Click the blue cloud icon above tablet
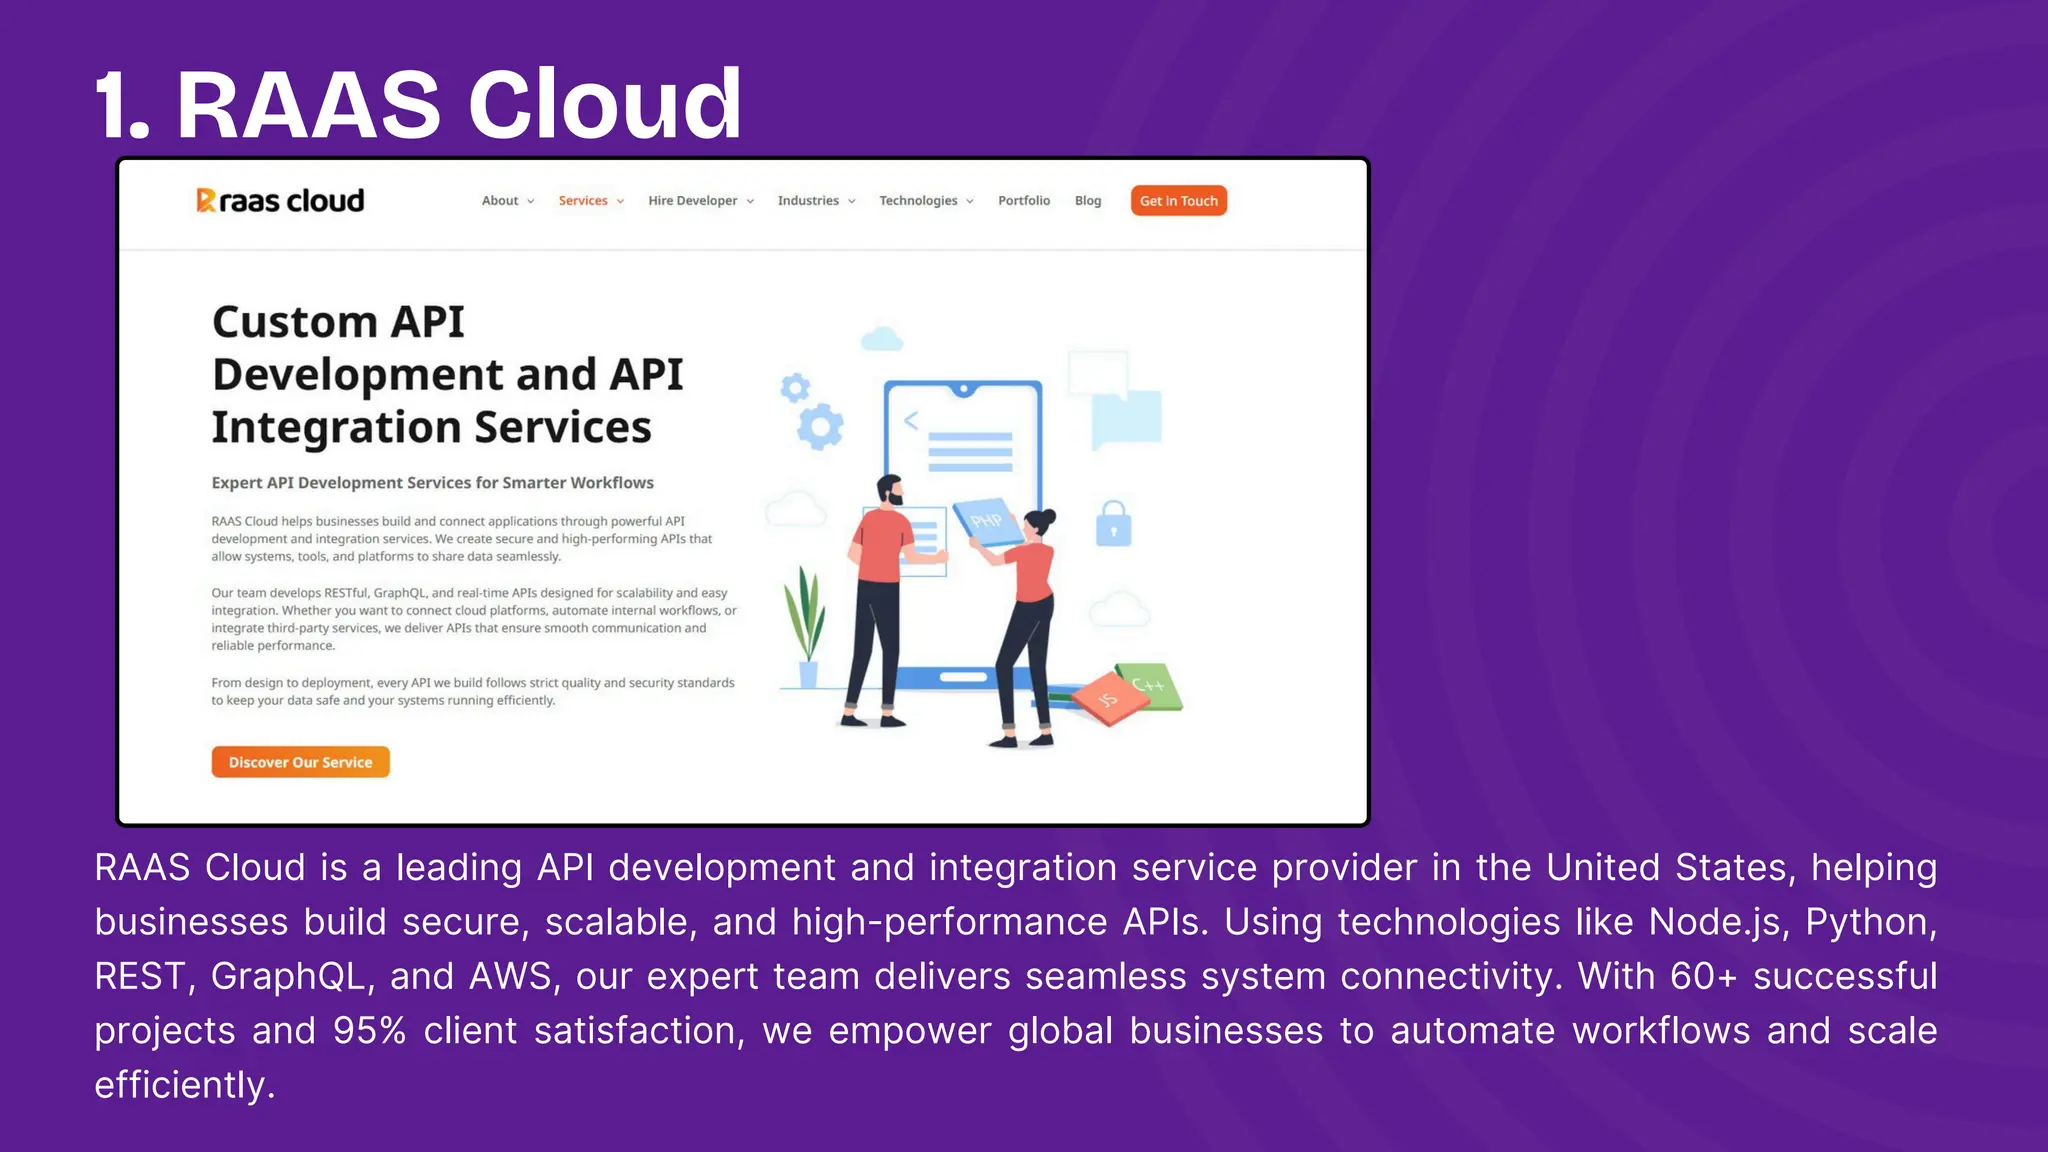Viewport: 2048px width, 1152px height. [x=882, y=340]
